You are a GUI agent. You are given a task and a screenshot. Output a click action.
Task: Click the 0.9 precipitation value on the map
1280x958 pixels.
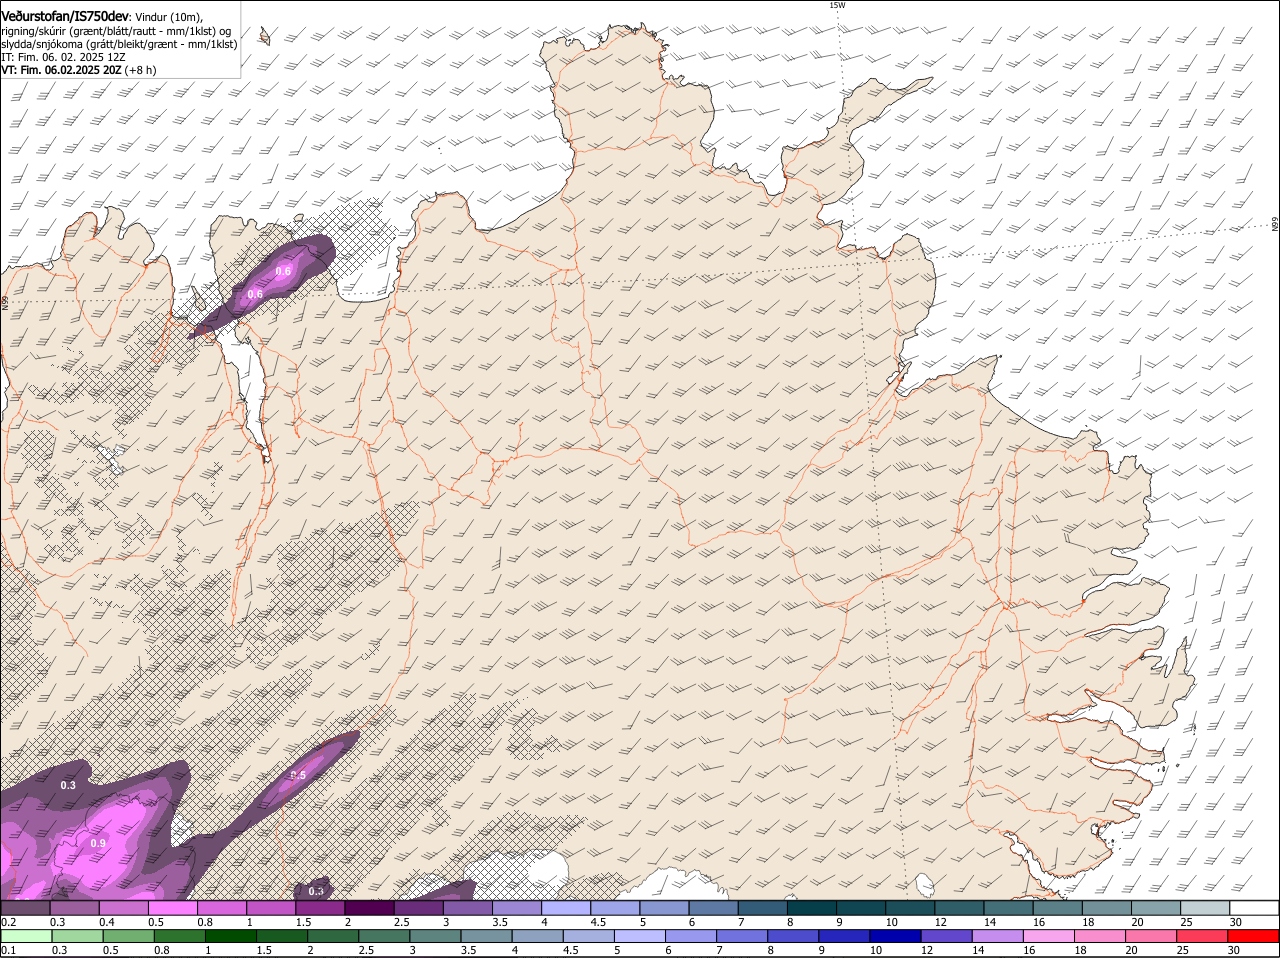pos(98,844)
